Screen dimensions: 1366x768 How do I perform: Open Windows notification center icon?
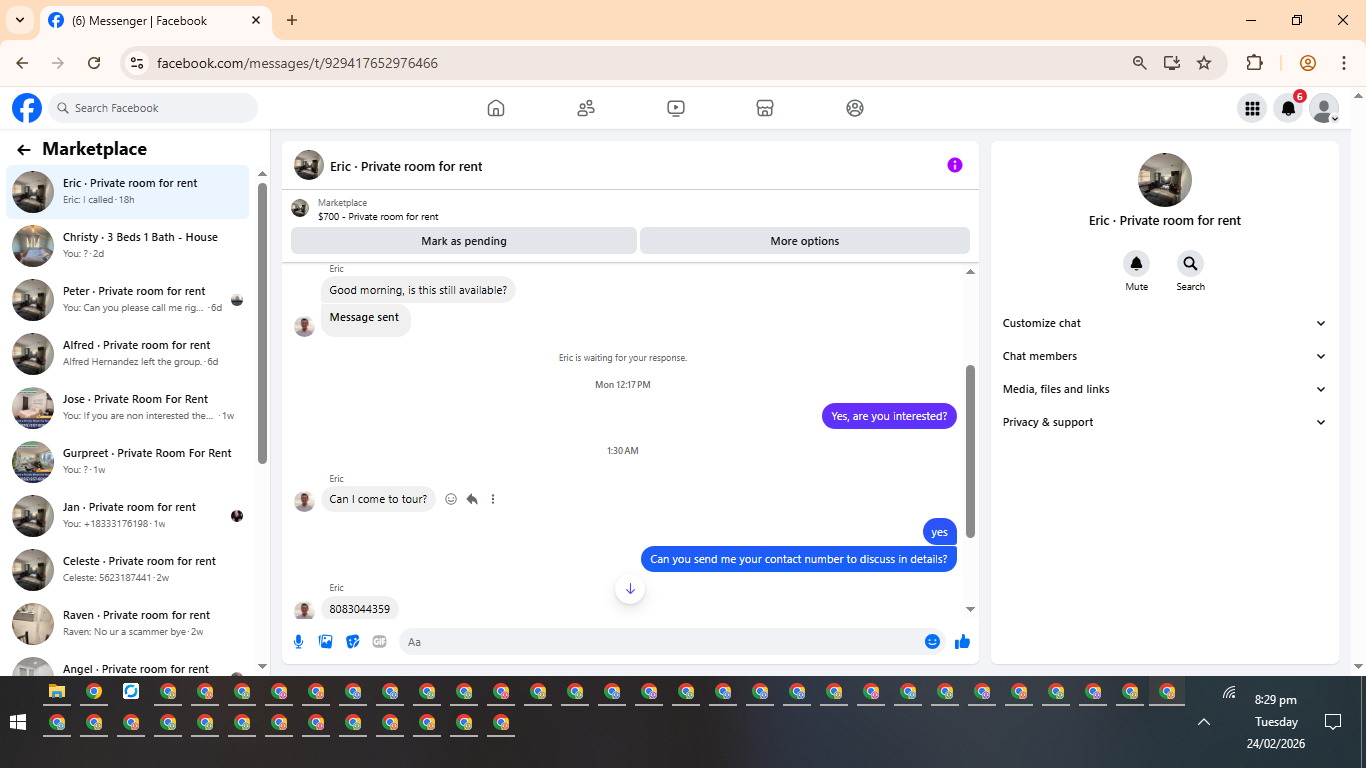pos(1332,722)
